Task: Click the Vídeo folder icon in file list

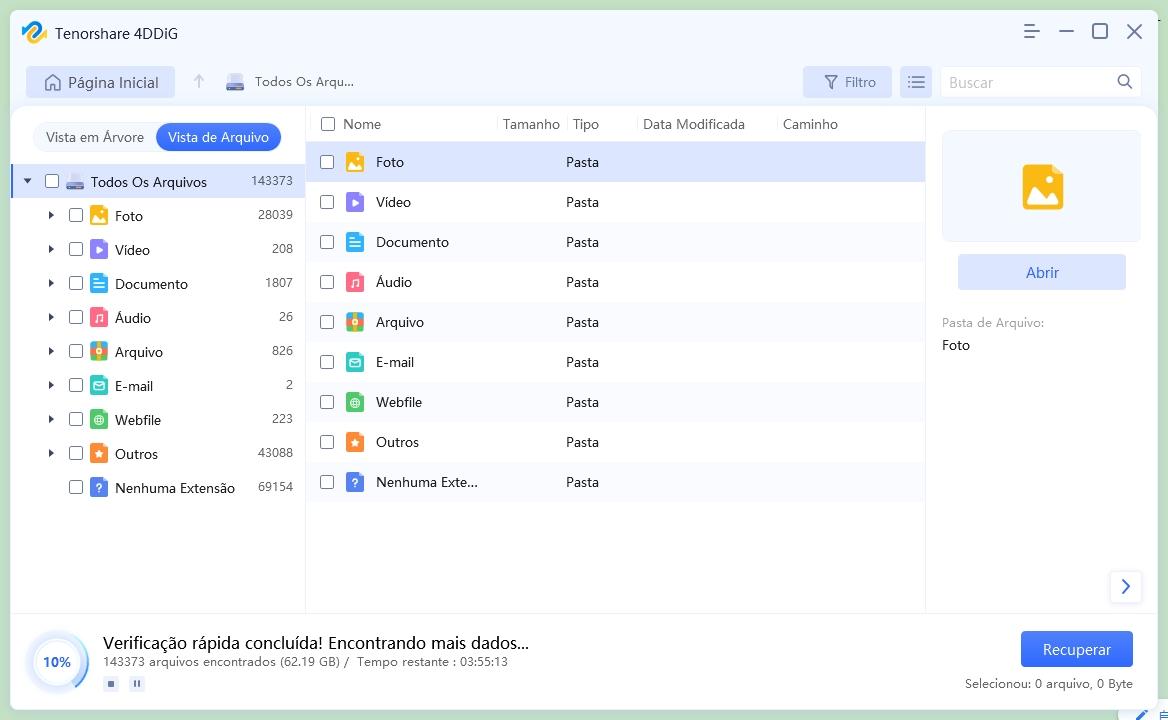Action: (355, 202)
